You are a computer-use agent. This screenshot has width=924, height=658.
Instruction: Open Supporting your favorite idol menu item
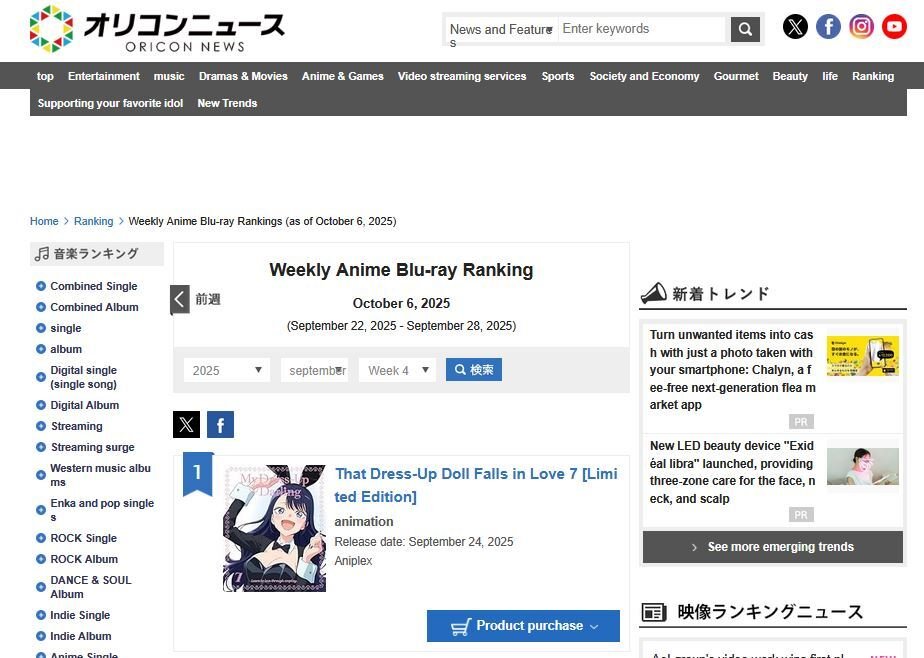pos(110,103)
